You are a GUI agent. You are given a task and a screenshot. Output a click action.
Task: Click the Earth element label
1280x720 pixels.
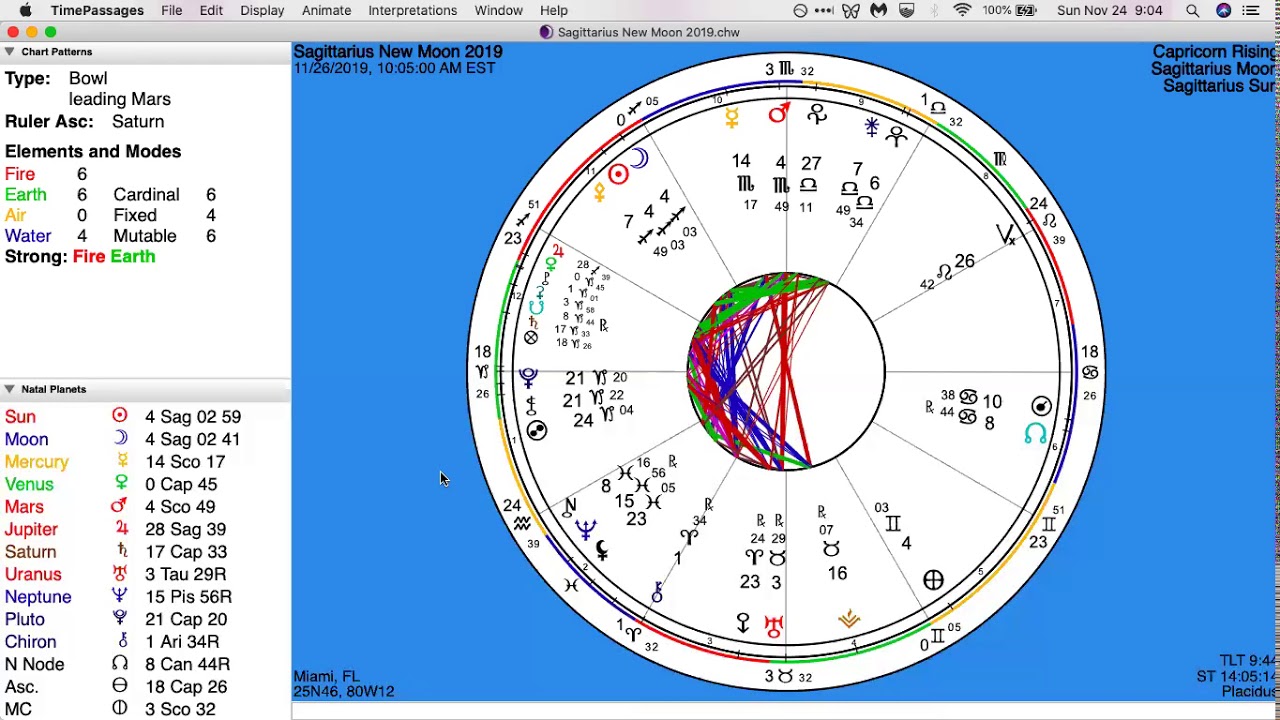(x=25, y=195)
